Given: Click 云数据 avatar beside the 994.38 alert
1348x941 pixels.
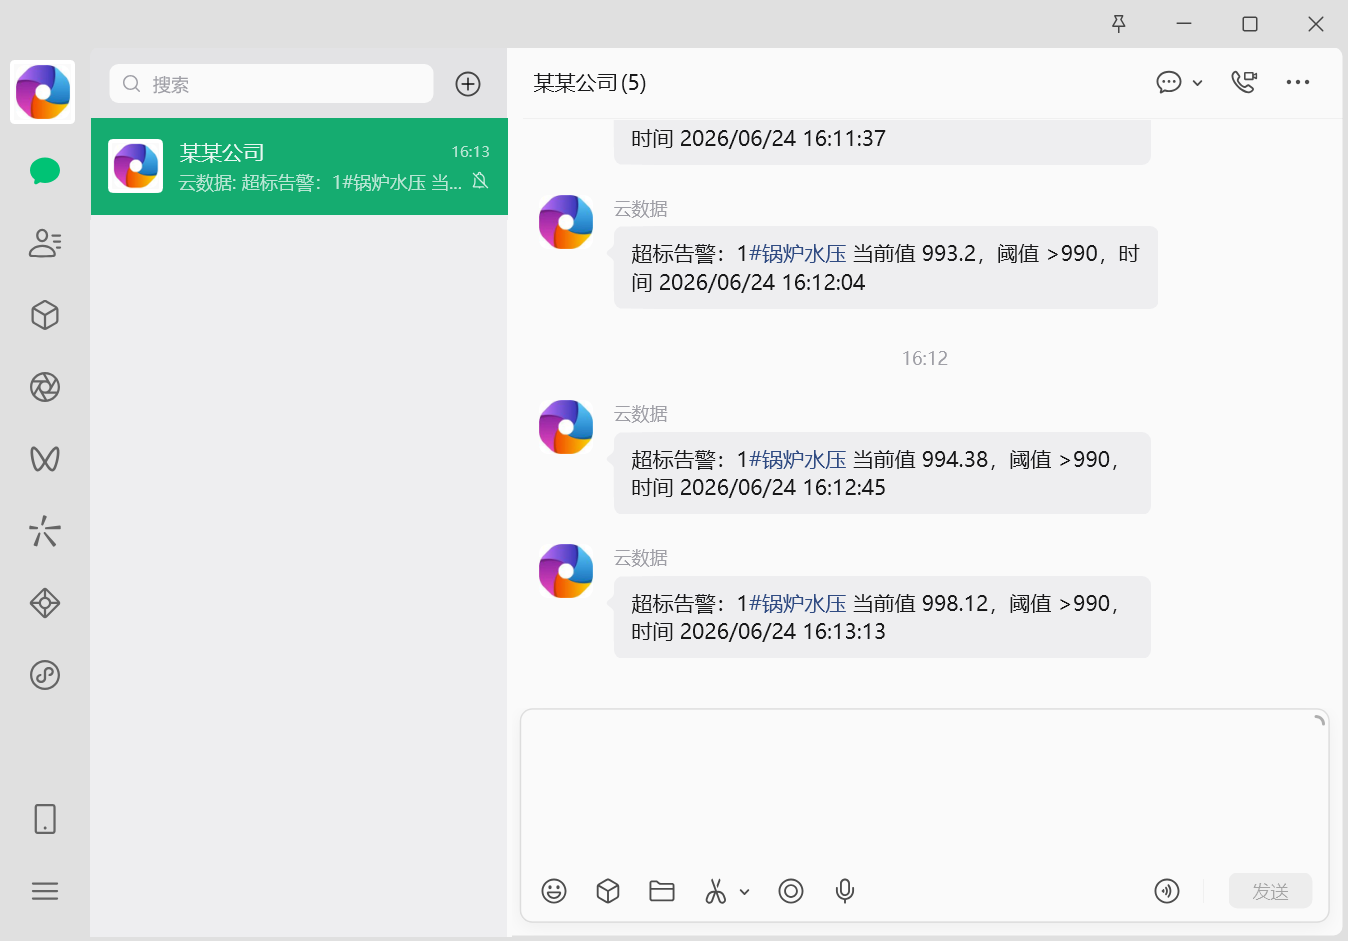Looking at the screenshot, I should [x=566, y=427].
